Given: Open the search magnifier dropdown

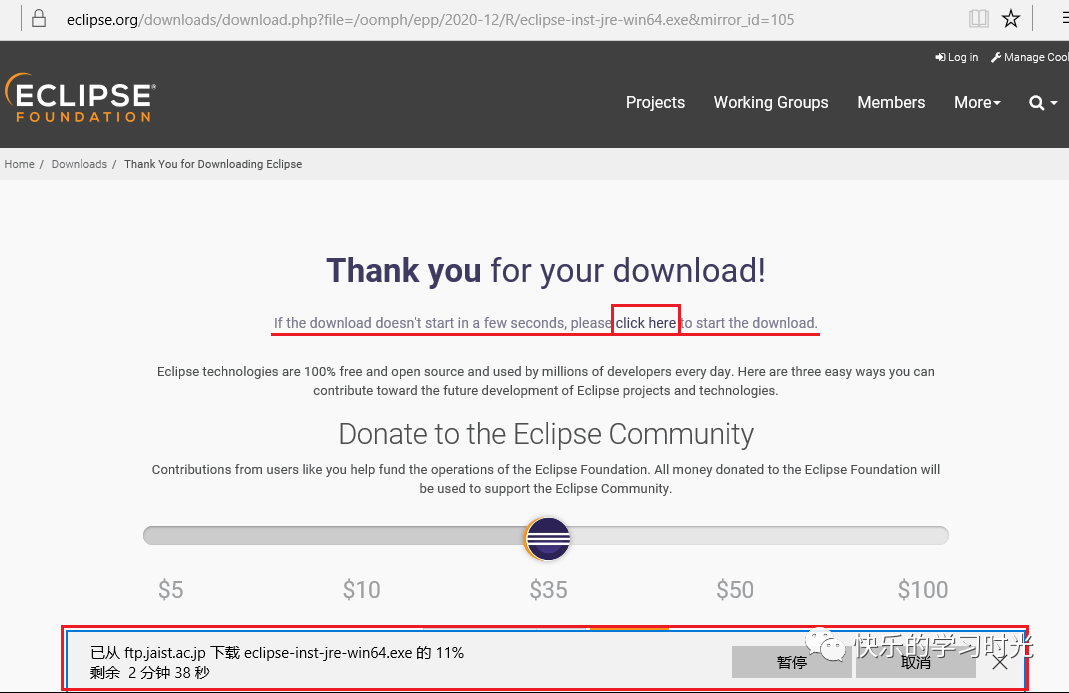Looking at the screenshot, I should click(x=1042, y=103).
